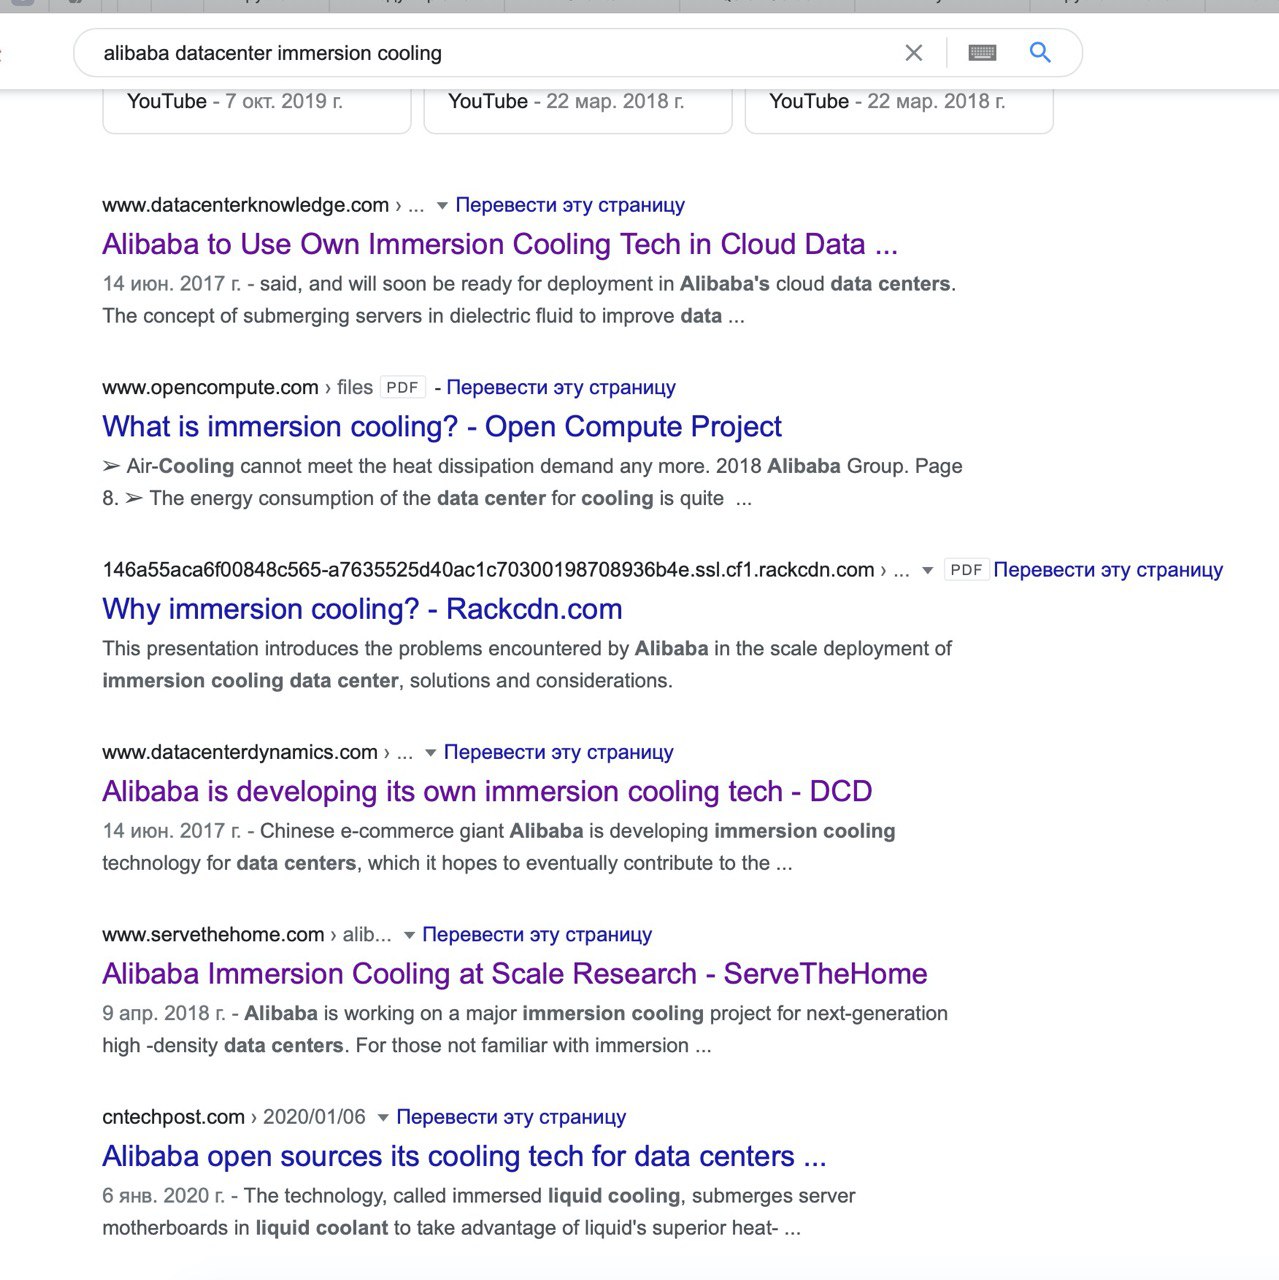
Task: Translate the servethehome.com result page
Action: (537, 934)
